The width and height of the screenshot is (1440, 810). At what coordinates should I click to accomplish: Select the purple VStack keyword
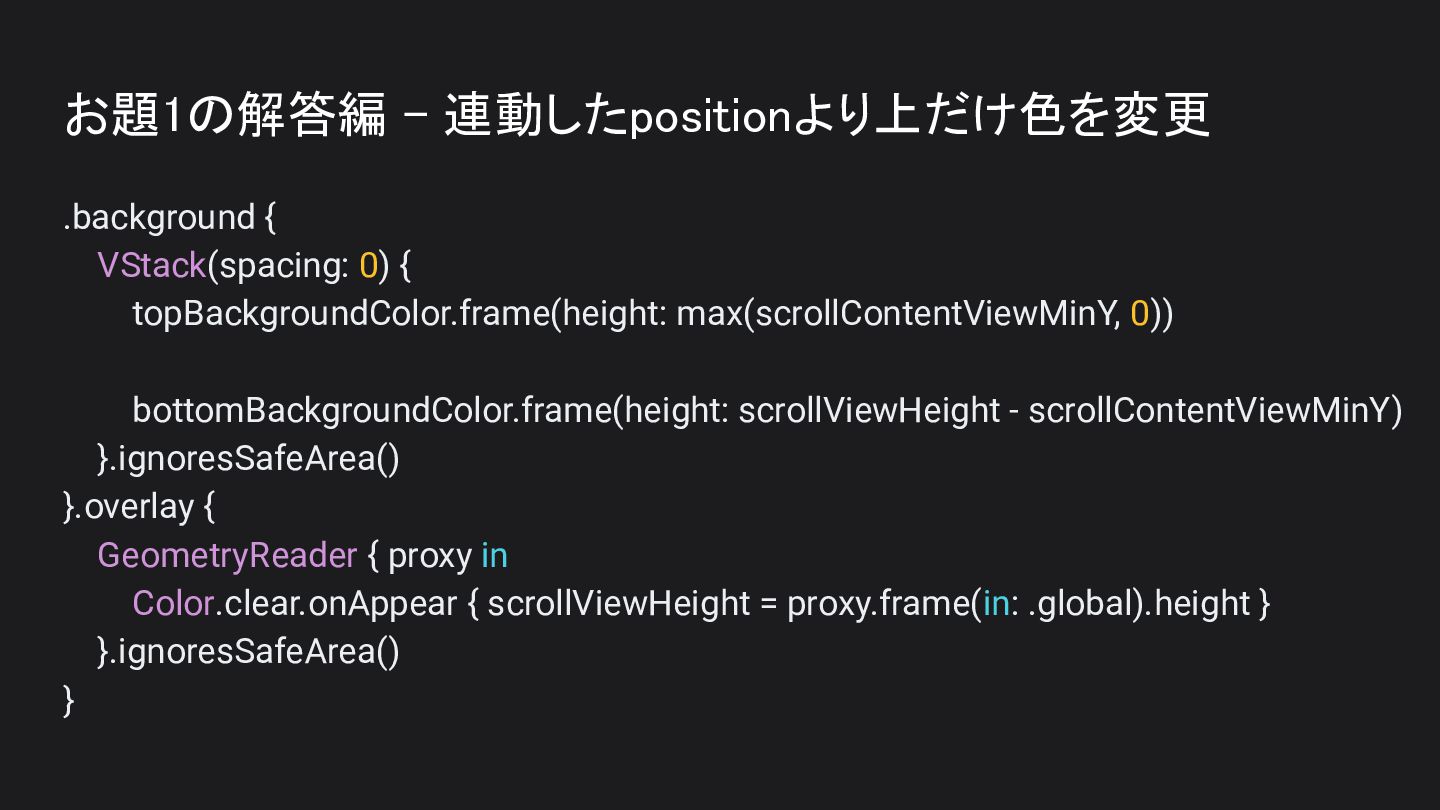(152, 265)
